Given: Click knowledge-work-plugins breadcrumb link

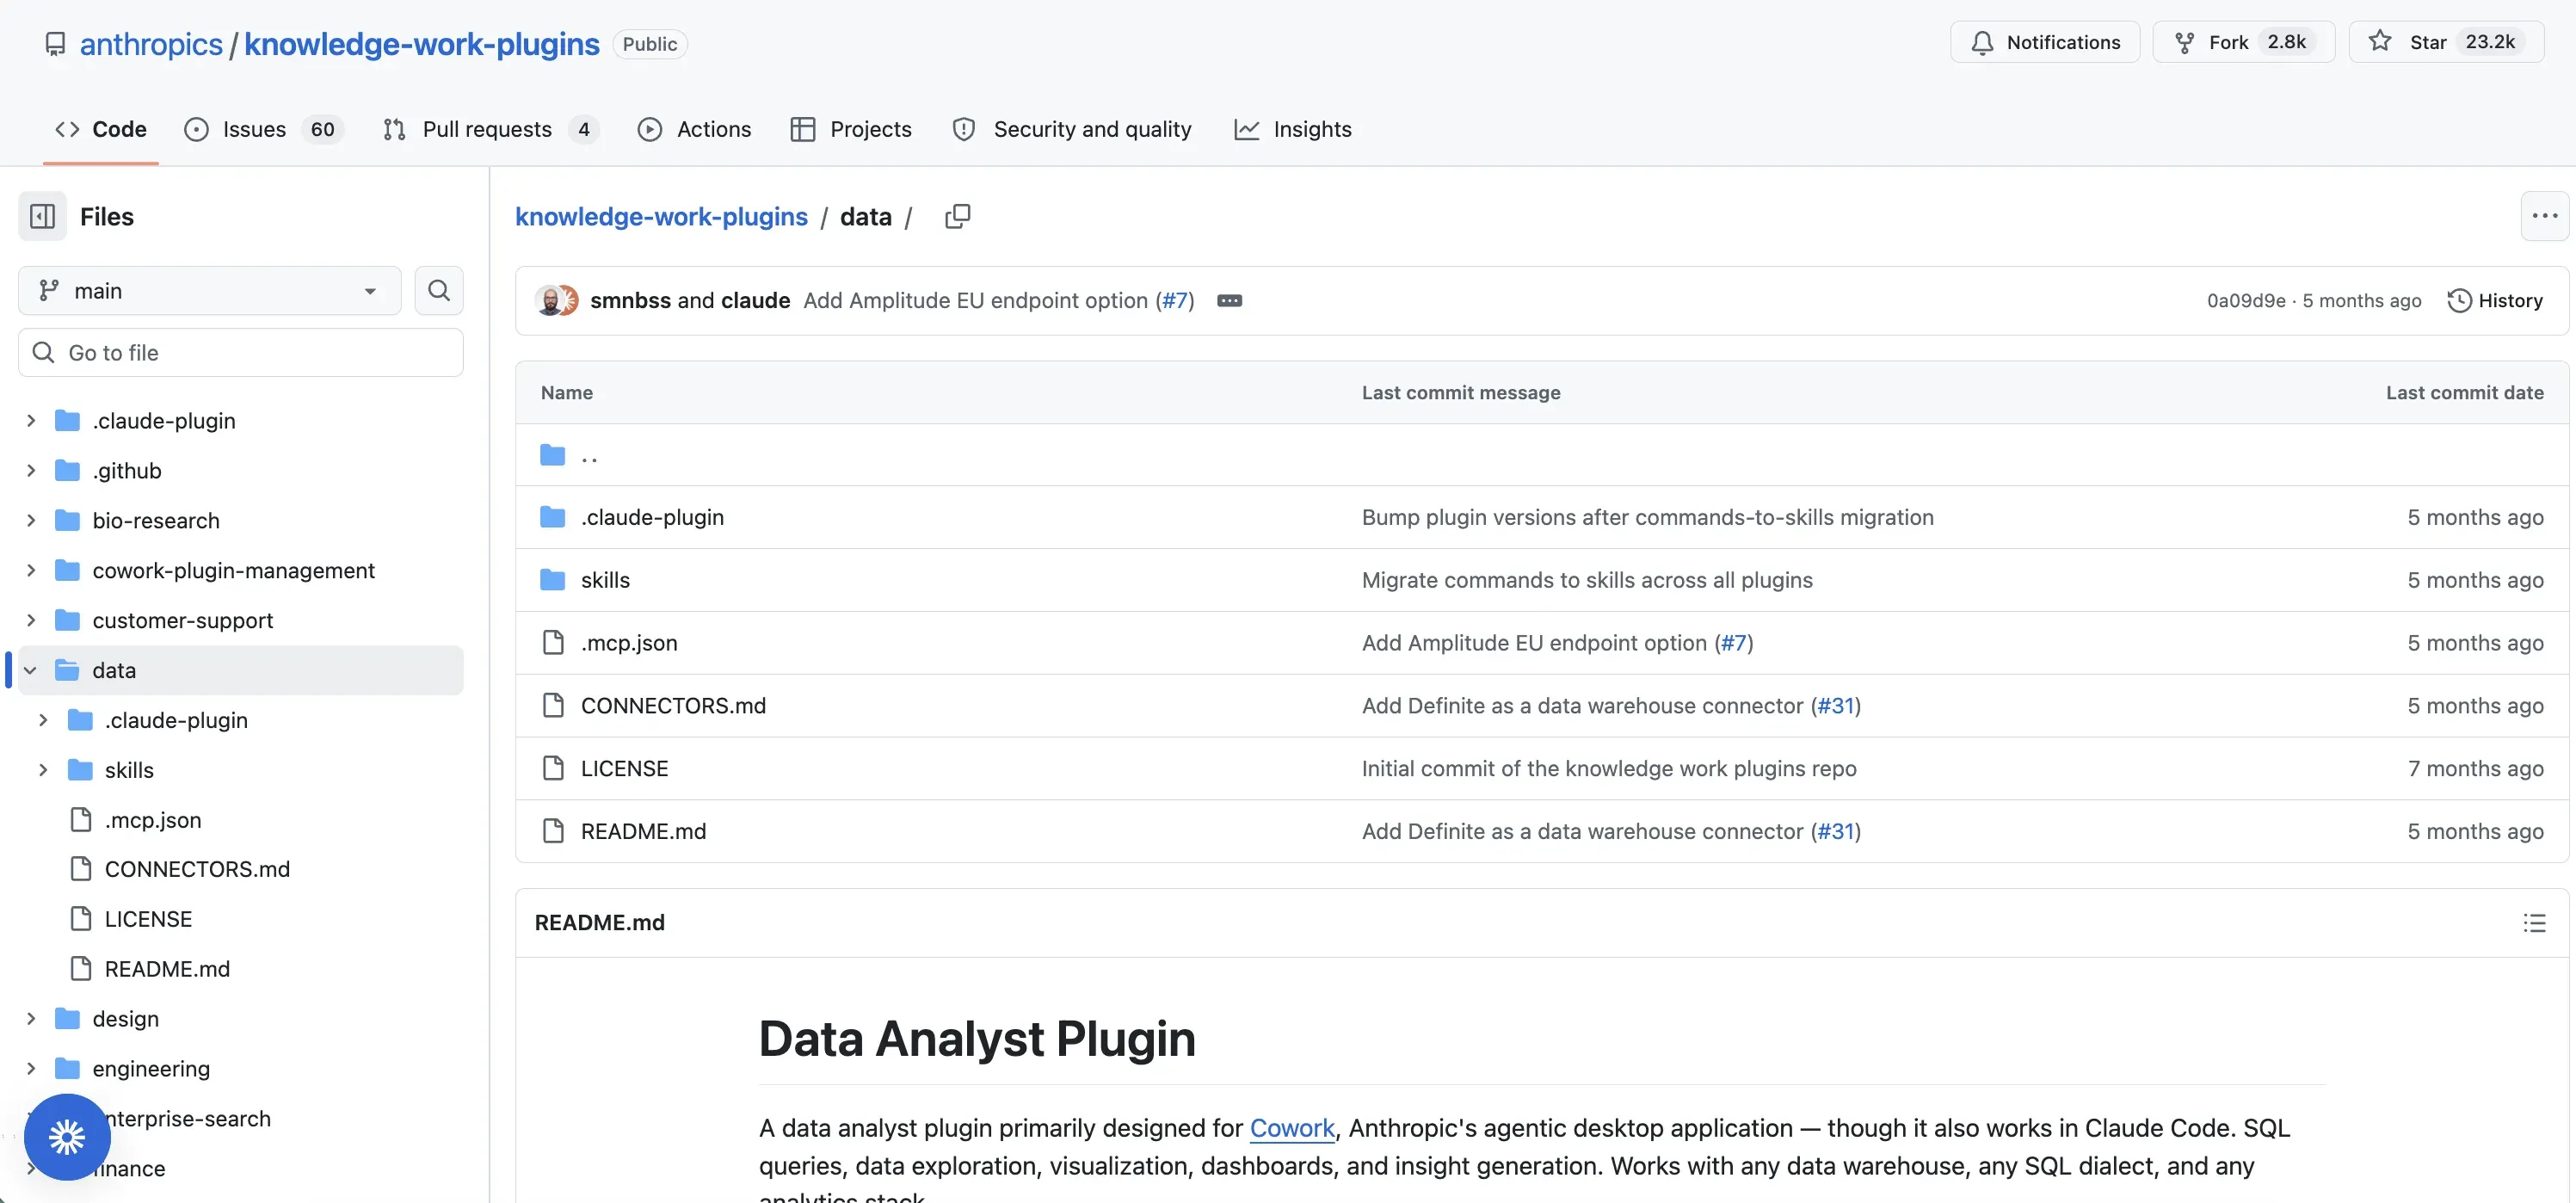Looking at the screenshot, I should click(x=661, y=216).
